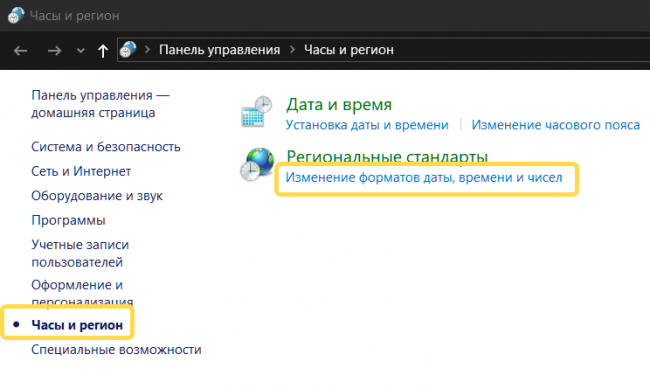Open the recent locations dropdown chevron

(x=81, y=51)
